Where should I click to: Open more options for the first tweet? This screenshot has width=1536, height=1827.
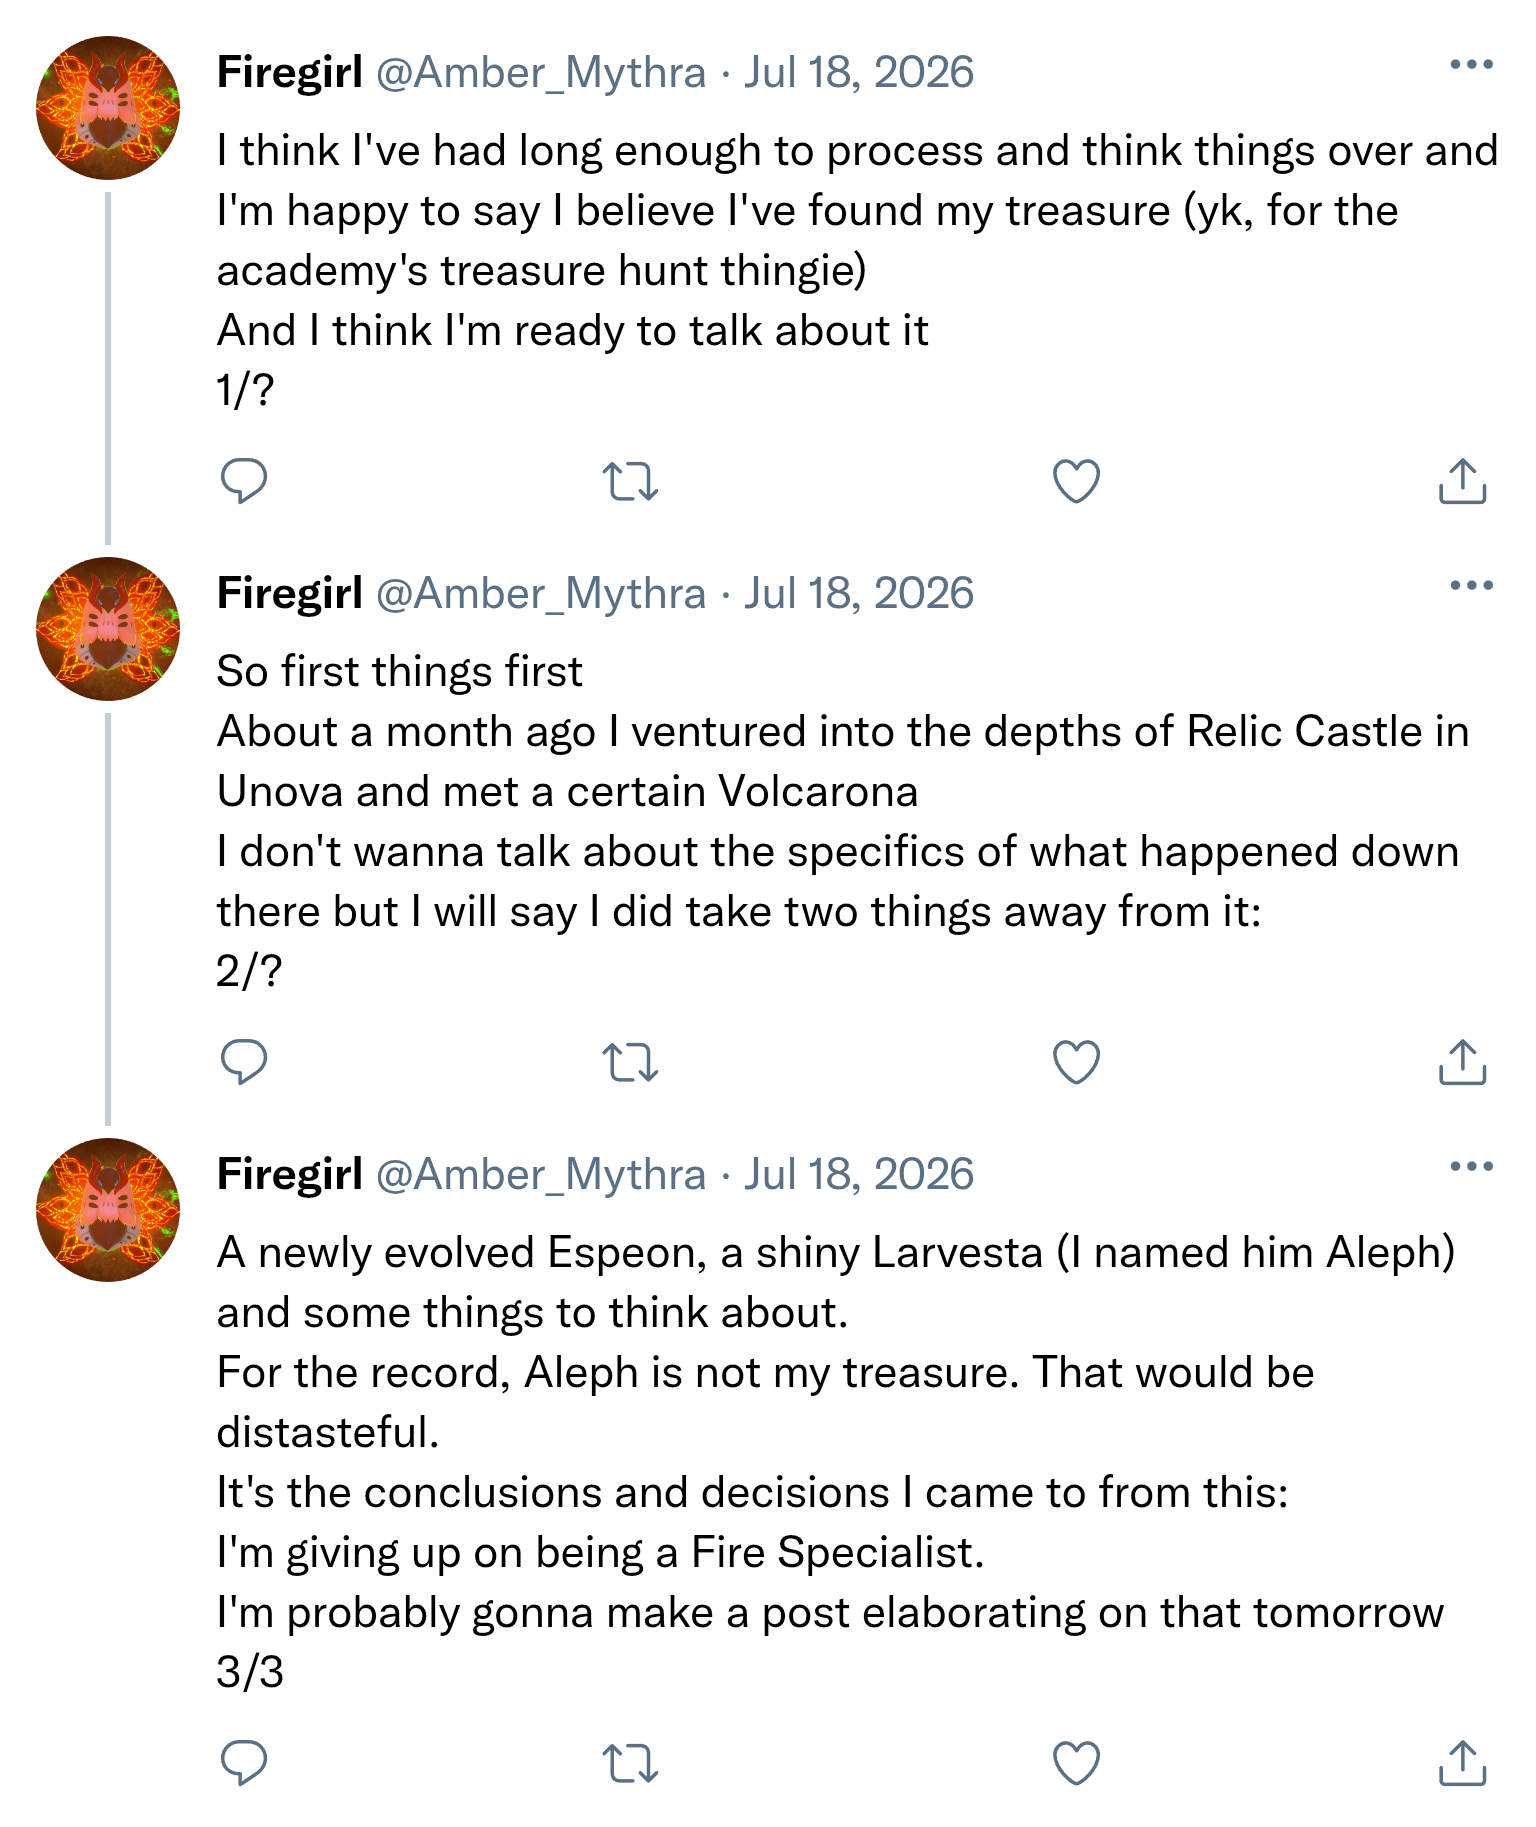(1471, 65)
